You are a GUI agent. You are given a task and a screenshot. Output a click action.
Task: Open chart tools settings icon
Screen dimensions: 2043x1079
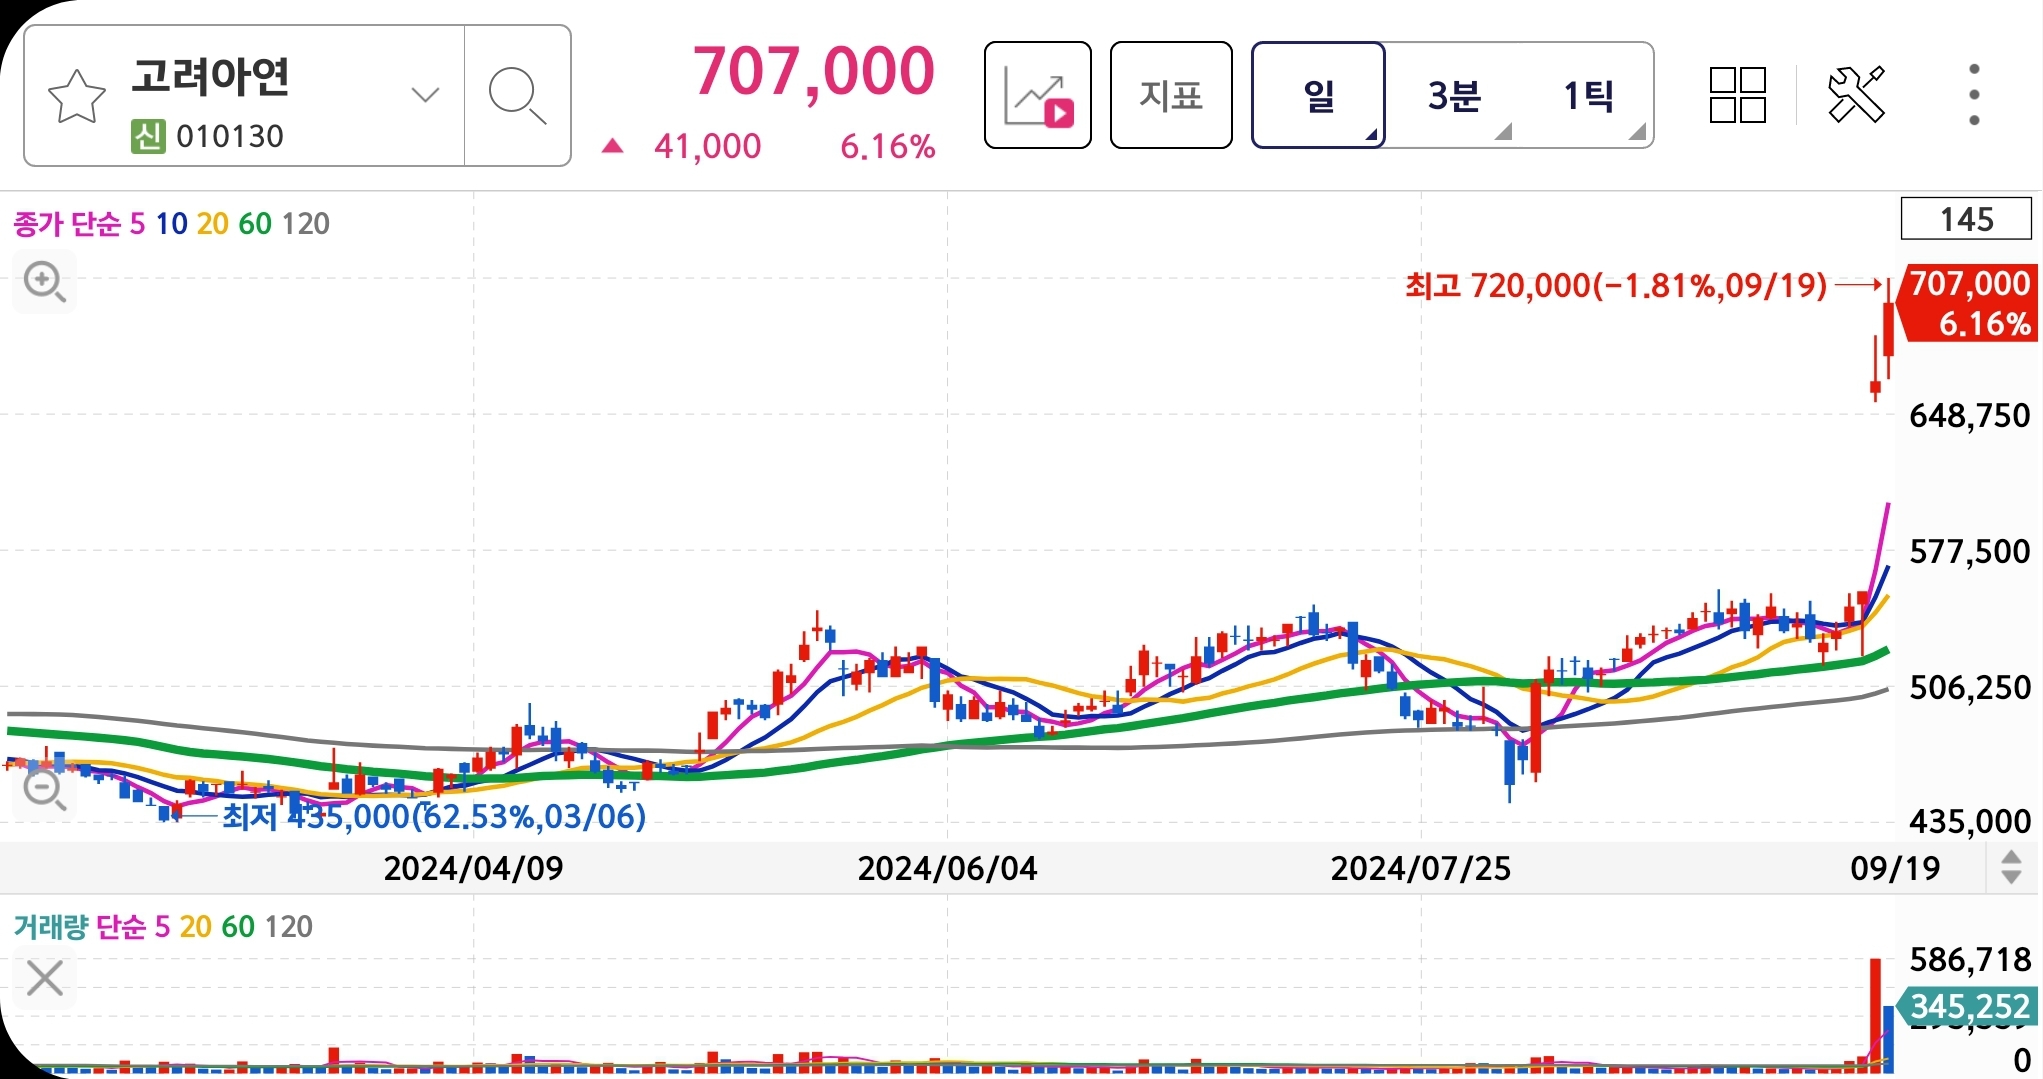click(x=1856, y=95)
